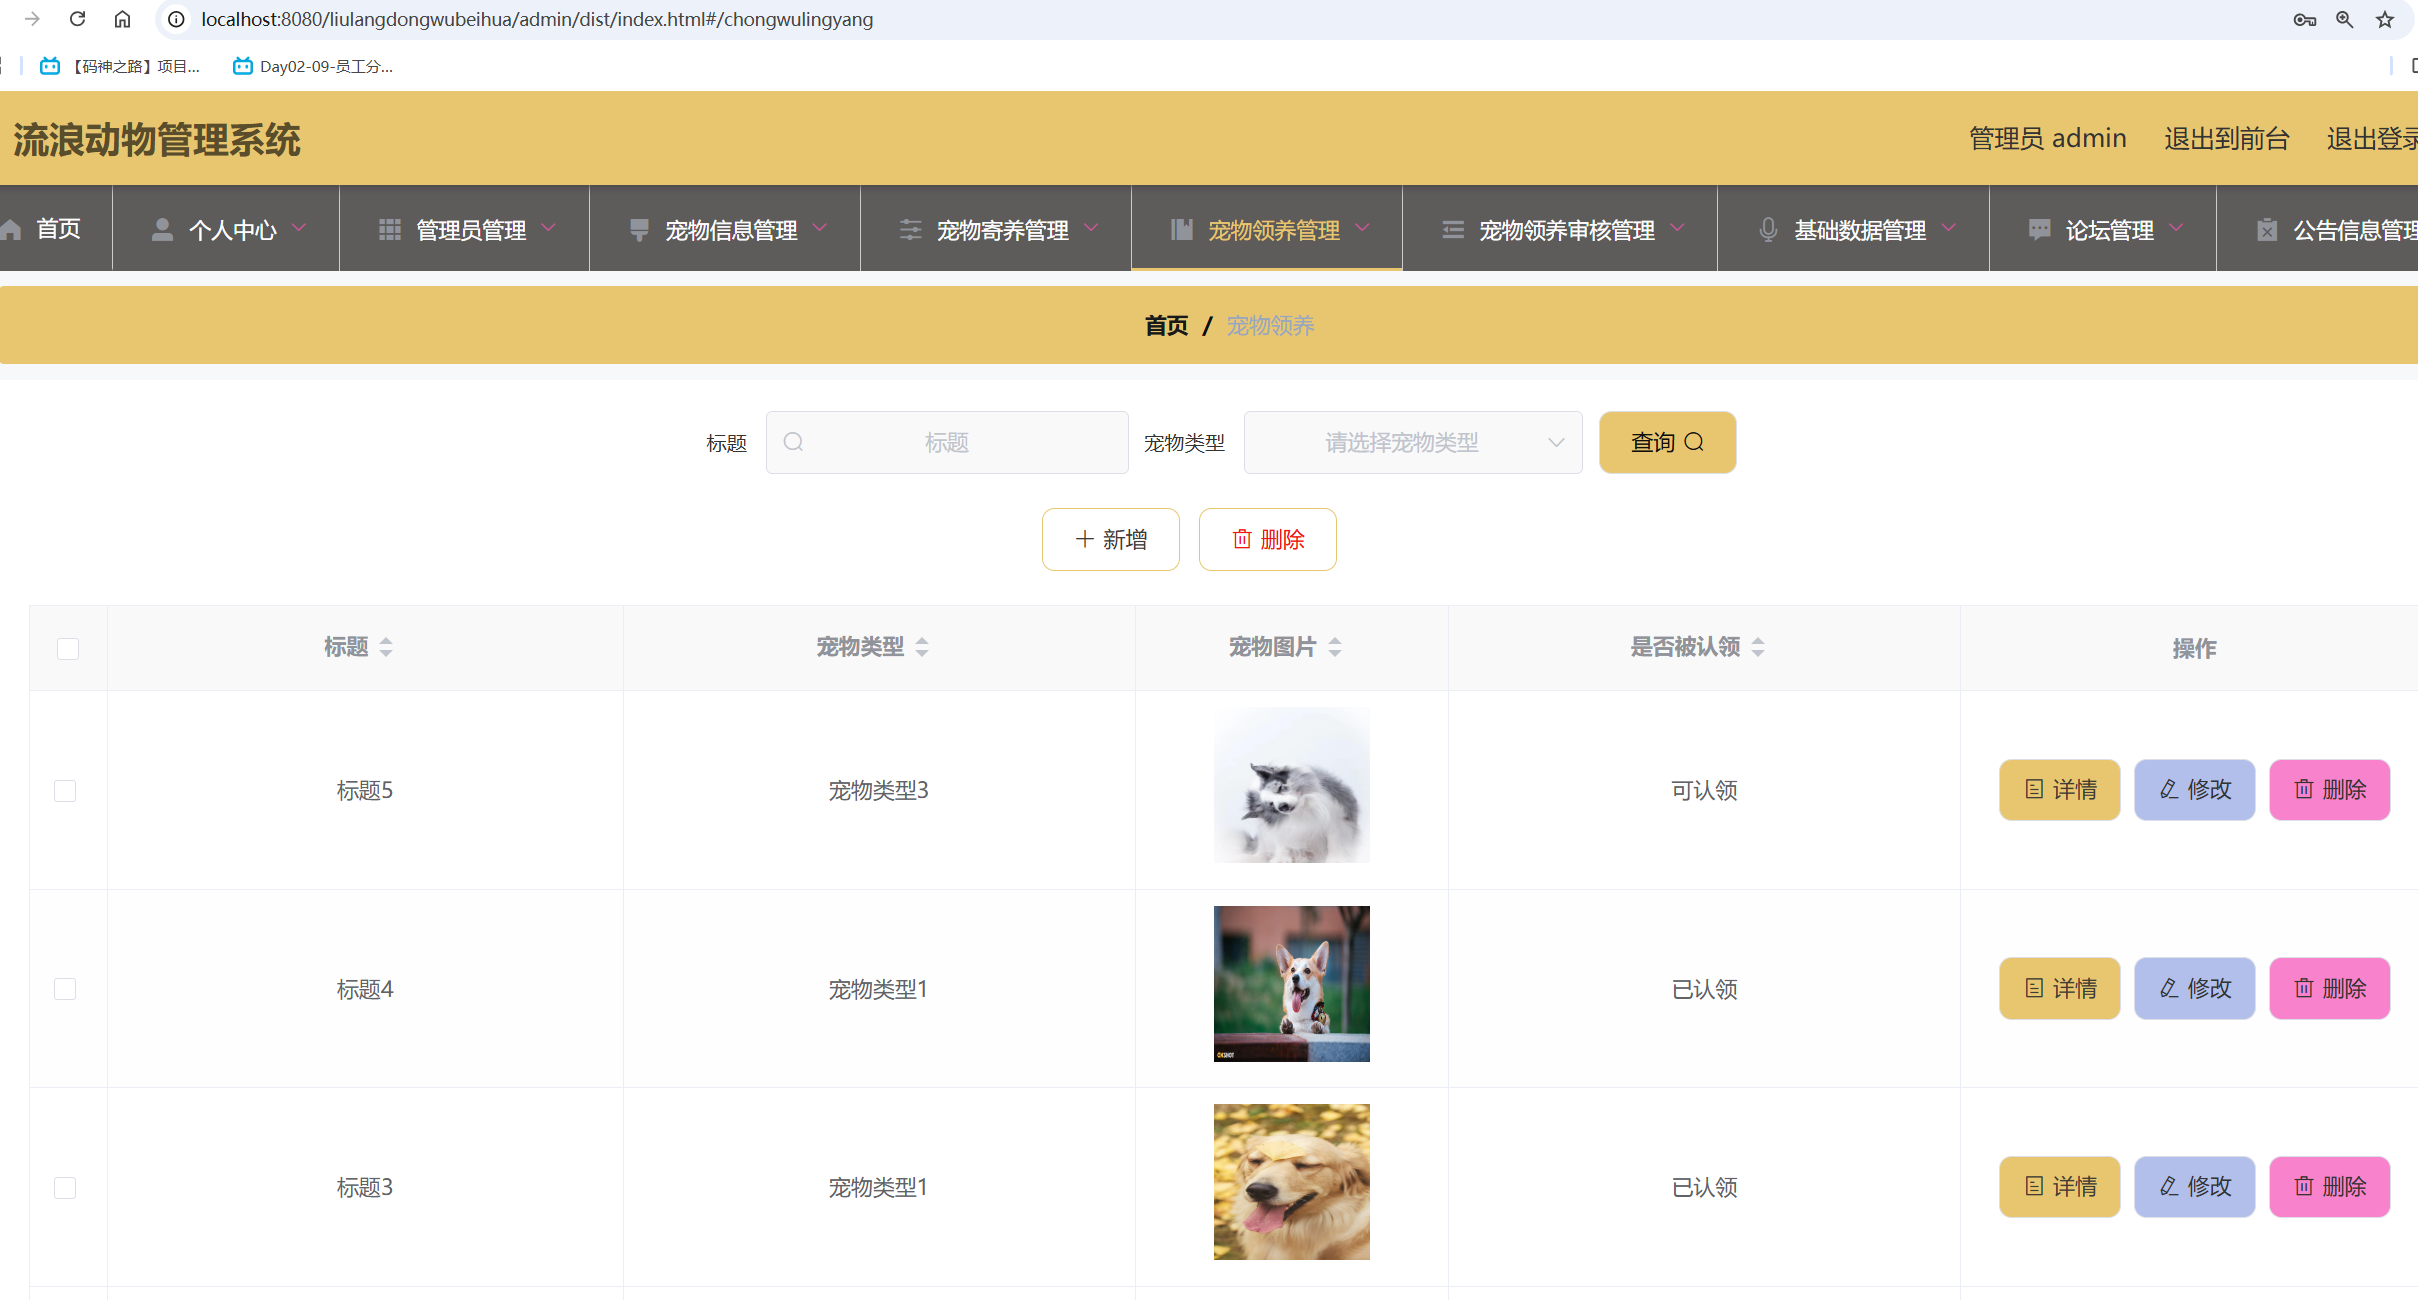Open site information icon in address bar
Image resolution: width=2418 pixels, height=1300 pixels.
click(176, 19)
